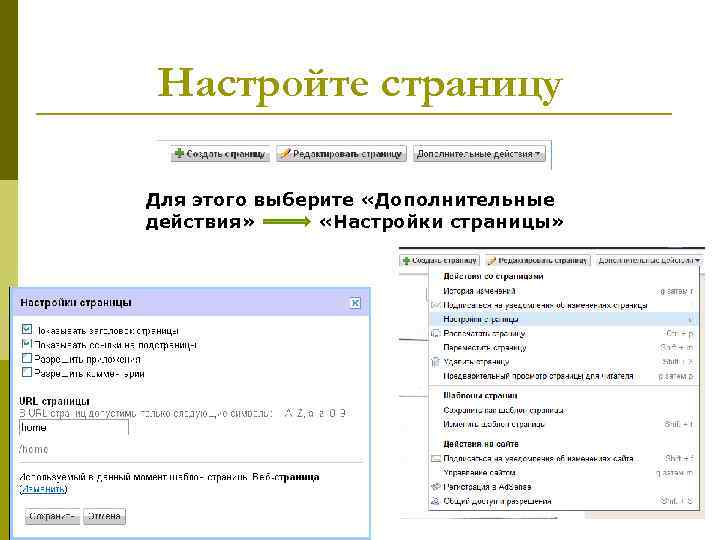Image resolution: width=720 pixels, height=540 pixels.
Task: Click the printer icon 'Распечатать страницу'
Action: (x=435, y=333)
